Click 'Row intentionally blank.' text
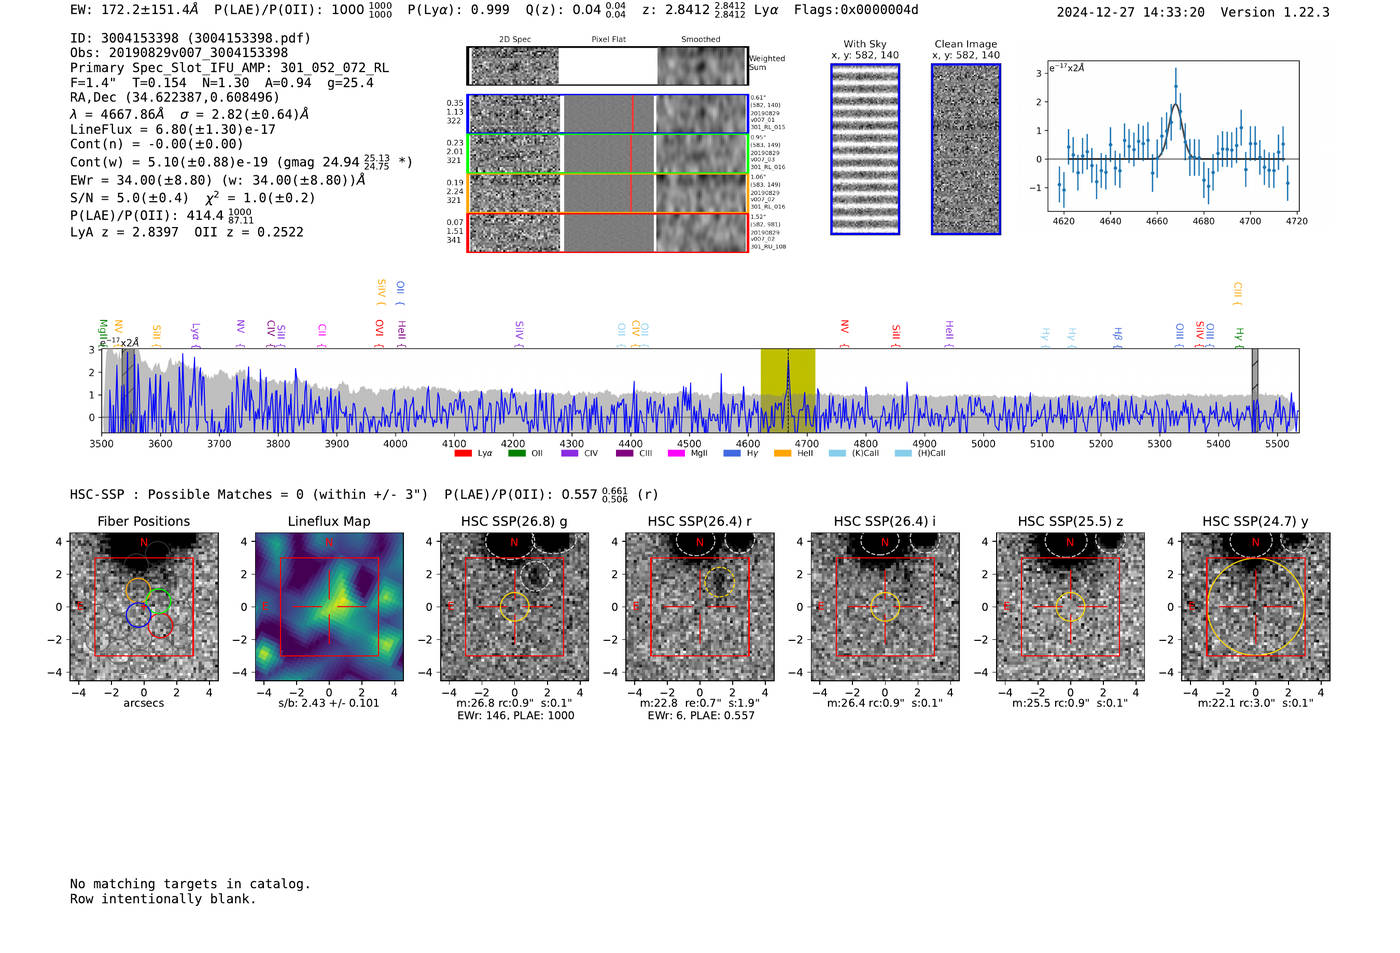 (163, 899)
